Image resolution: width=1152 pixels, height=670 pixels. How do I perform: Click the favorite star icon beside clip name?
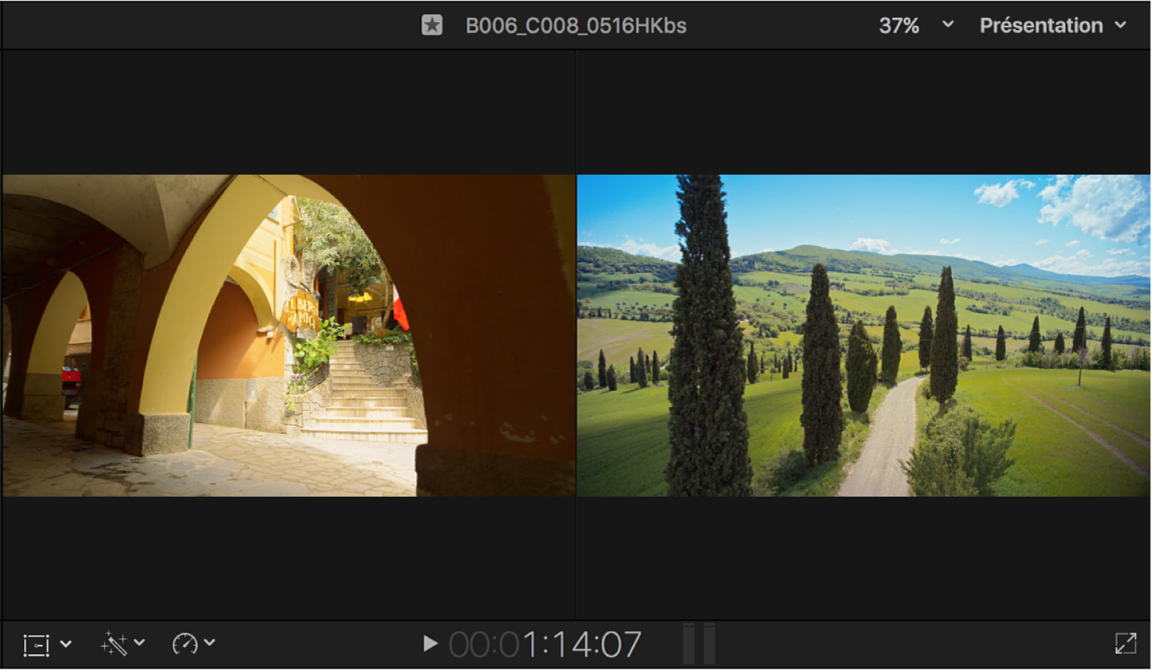click(432, 26)
